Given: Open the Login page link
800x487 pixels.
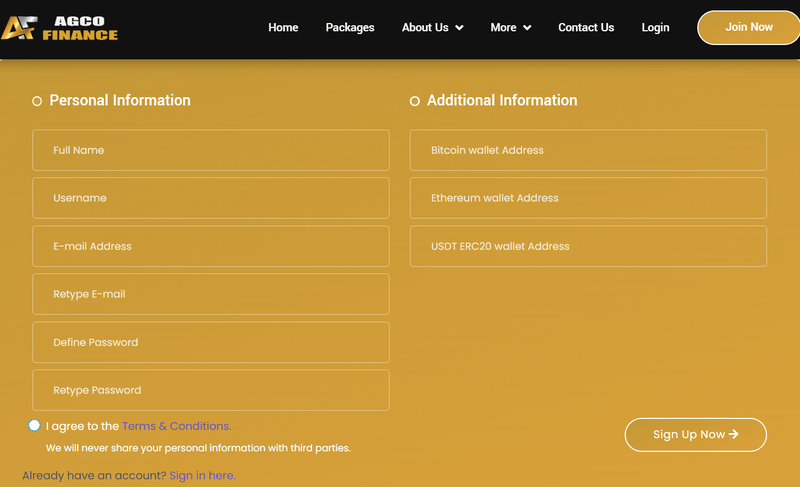Looking at the screenshot, I should click(655, 28).
